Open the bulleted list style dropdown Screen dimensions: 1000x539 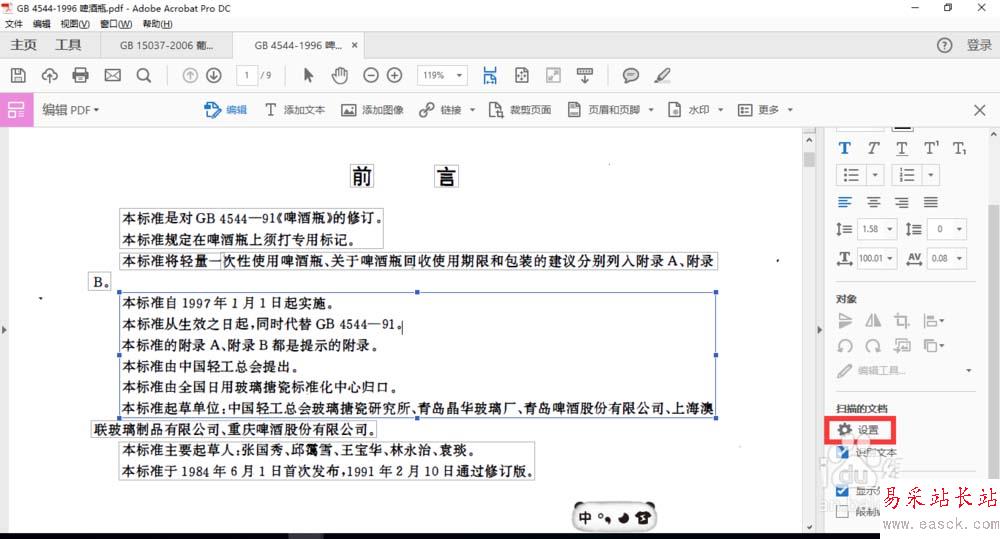click(x=875, y=175)
